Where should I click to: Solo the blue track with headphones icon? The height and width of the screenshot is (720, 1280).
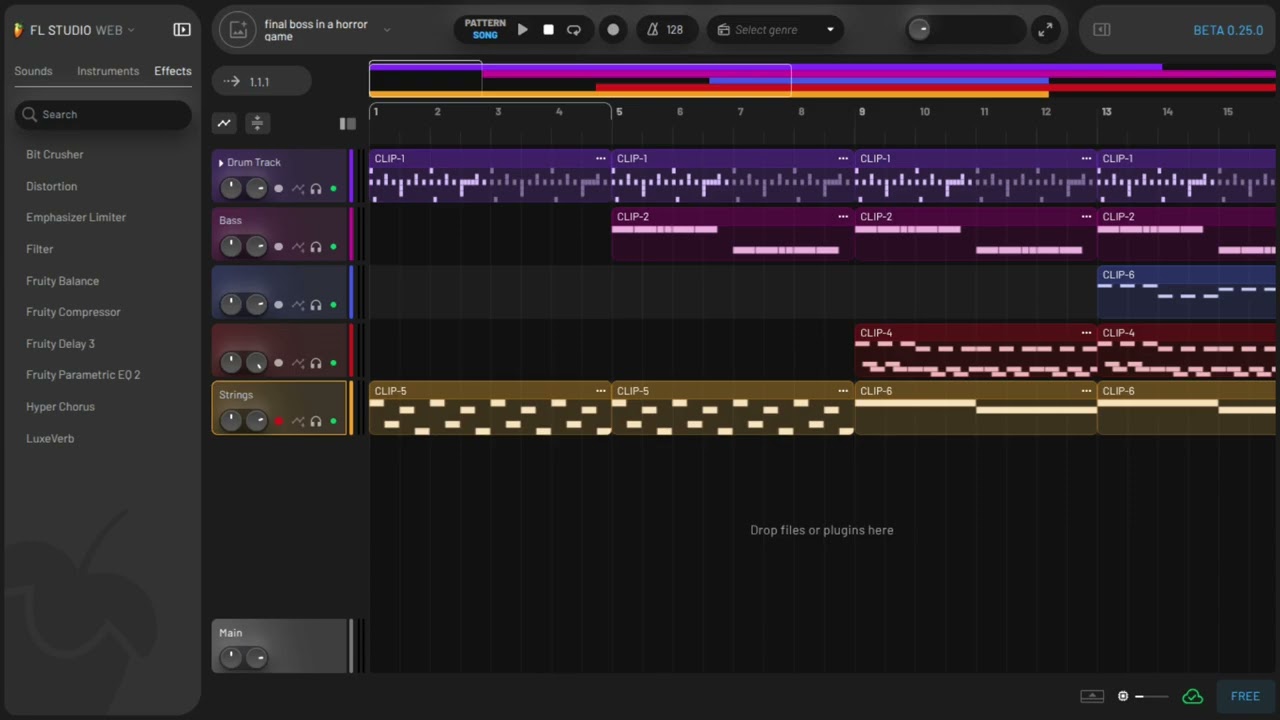click(x=316, y=305)
